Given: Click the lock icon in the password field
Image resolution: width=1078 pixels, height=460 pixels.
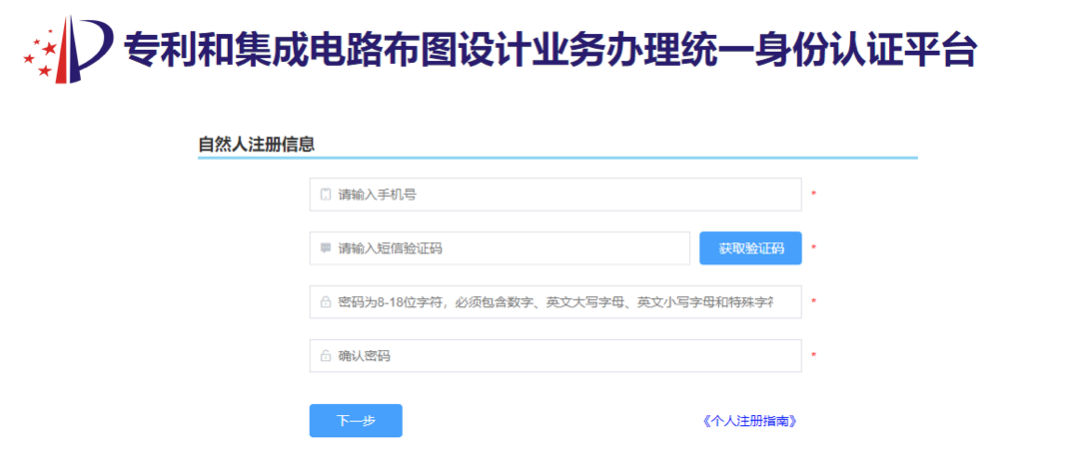Looking at the screenshot, I should pyautogui.click(x=326, y=302).
